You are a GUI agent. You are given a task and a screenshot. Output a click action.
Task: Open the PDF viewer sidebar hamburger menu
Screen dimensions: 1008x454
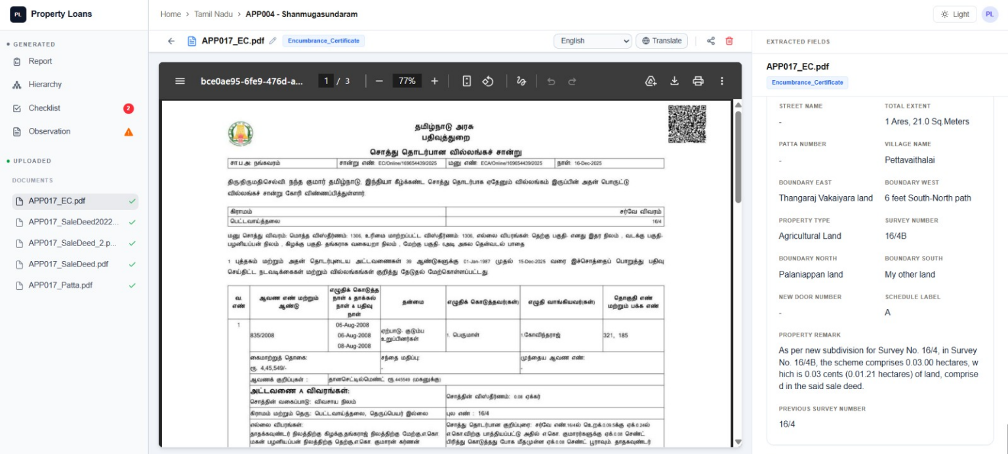(180, 81)
